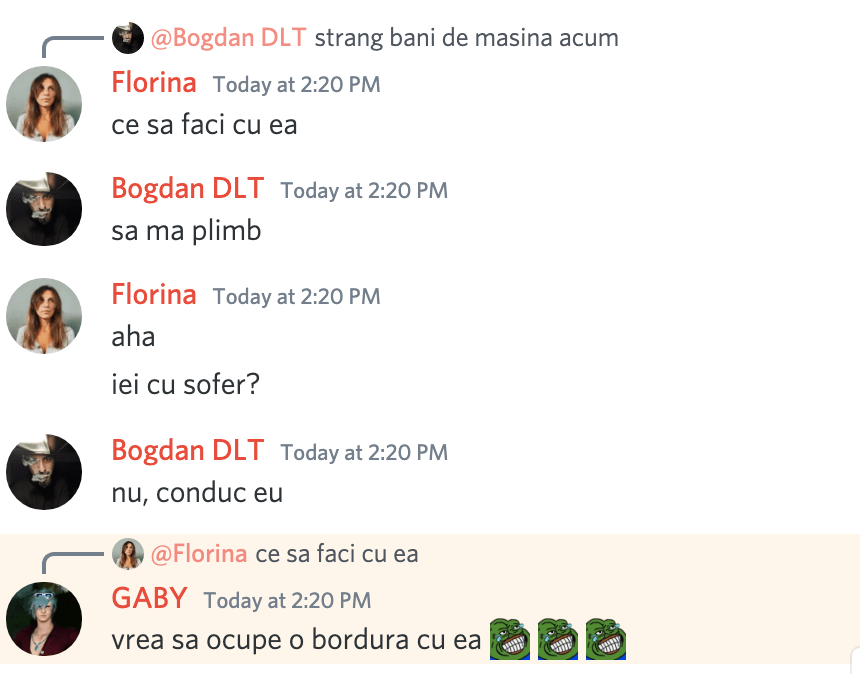860x674 pixels.
Task: Click Bogdan DLT's avatar beside 'sa ma plimb'
Action: [44, 209]
